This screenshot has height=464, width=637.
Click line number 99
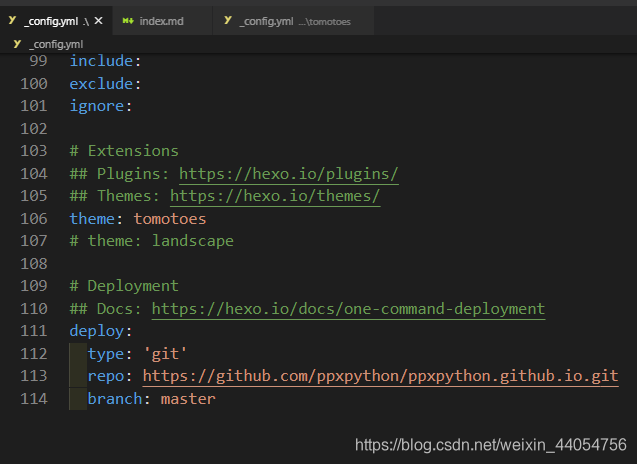(38, 61)
